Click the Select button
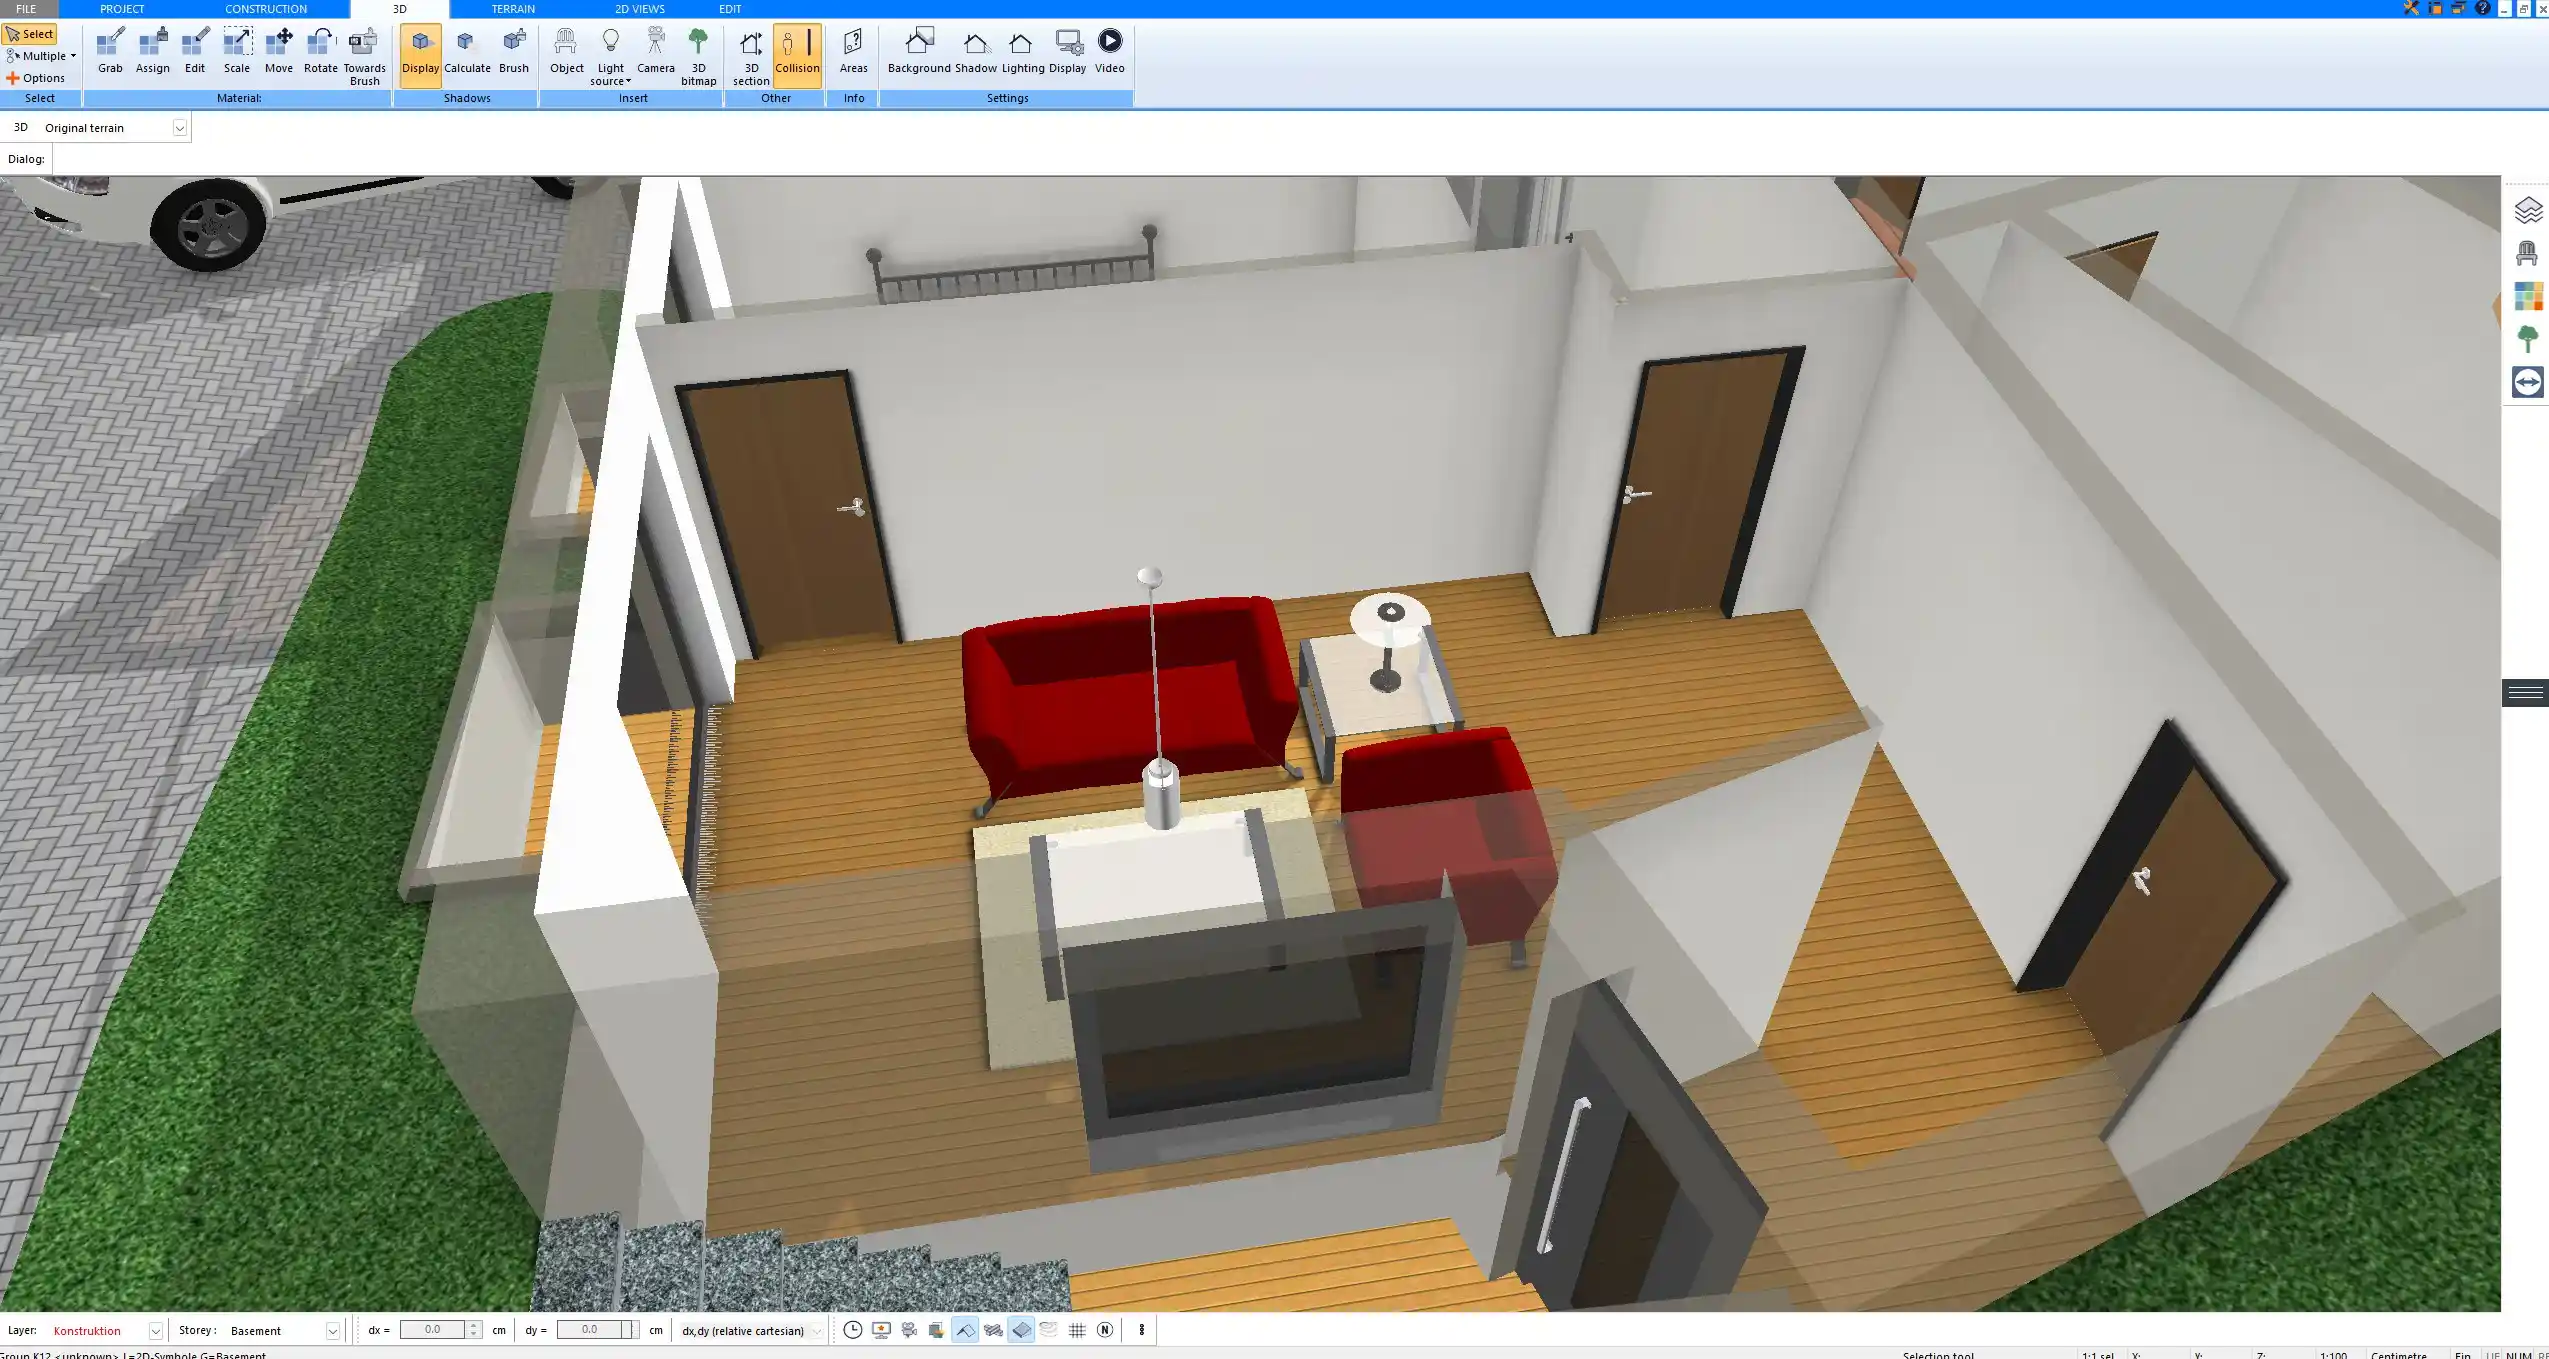The image size is (2549, 1359). (x=31, y=33)
